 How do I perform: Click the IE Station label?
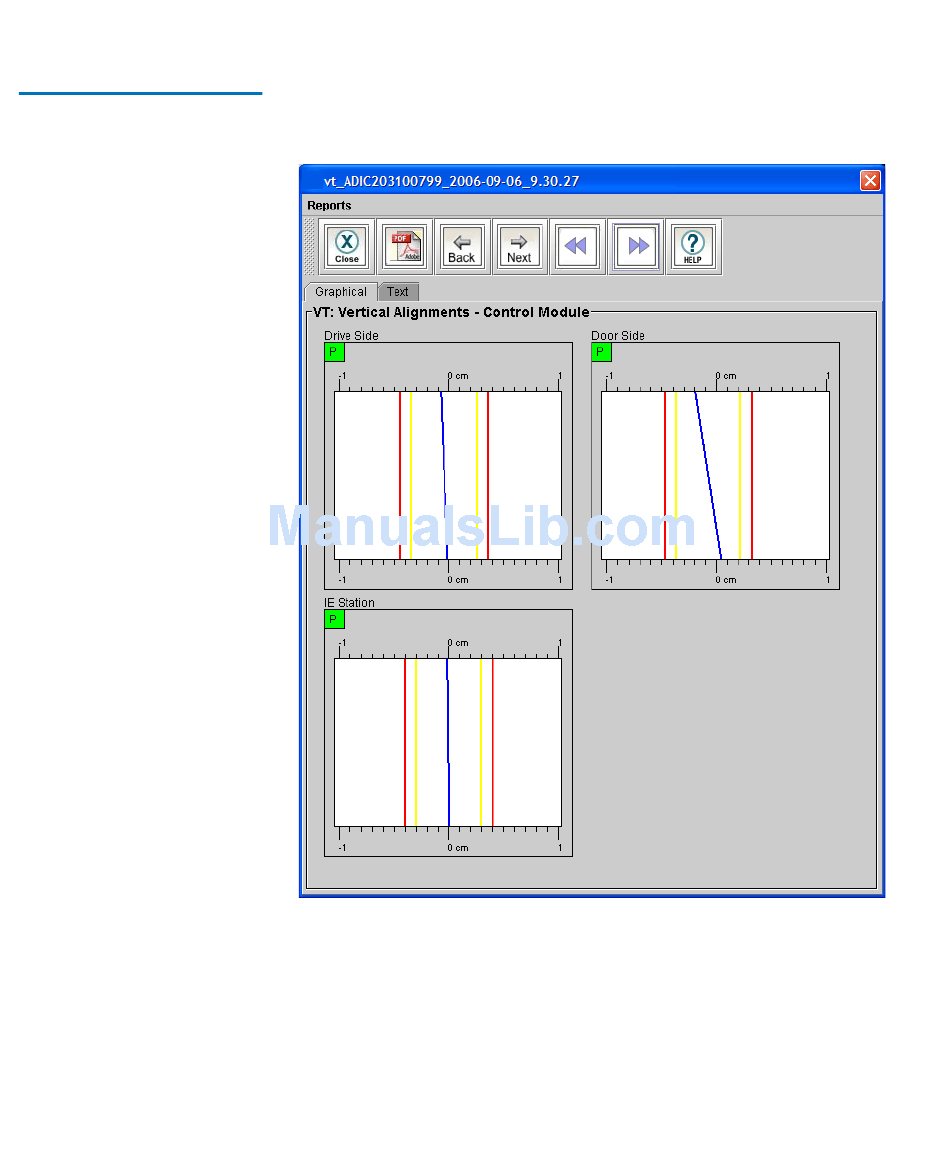(349, 603)
